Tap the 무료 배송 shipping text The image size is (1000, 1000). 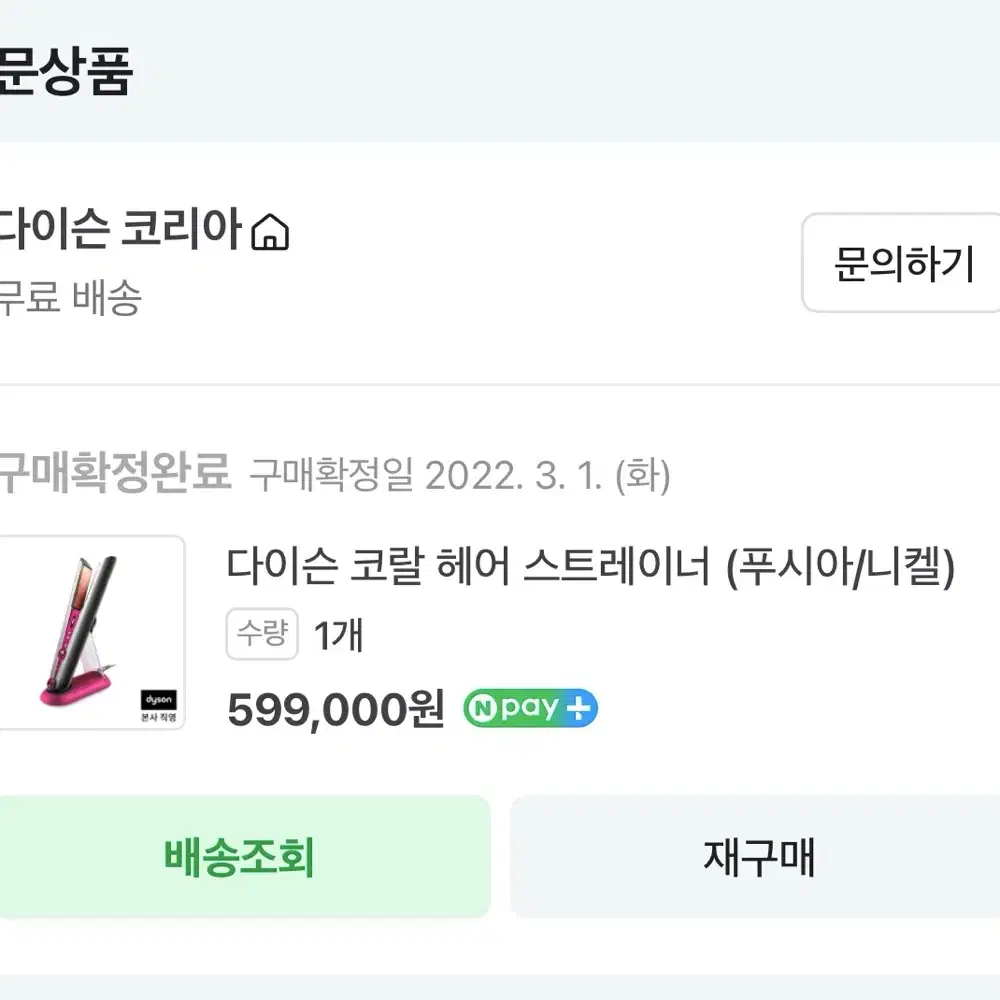pyautogui.click(x=70, y=298)
